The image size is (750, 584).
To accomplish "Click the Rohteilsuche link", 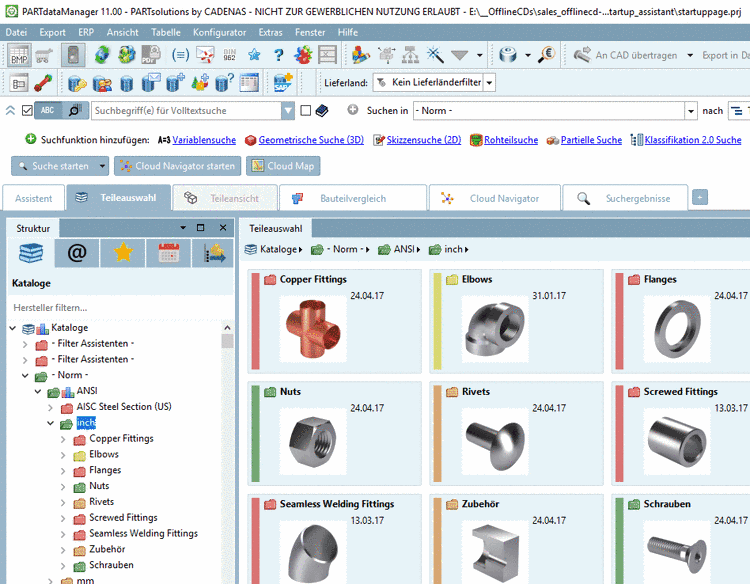I will pyautogui.click(x=511, y=140).
